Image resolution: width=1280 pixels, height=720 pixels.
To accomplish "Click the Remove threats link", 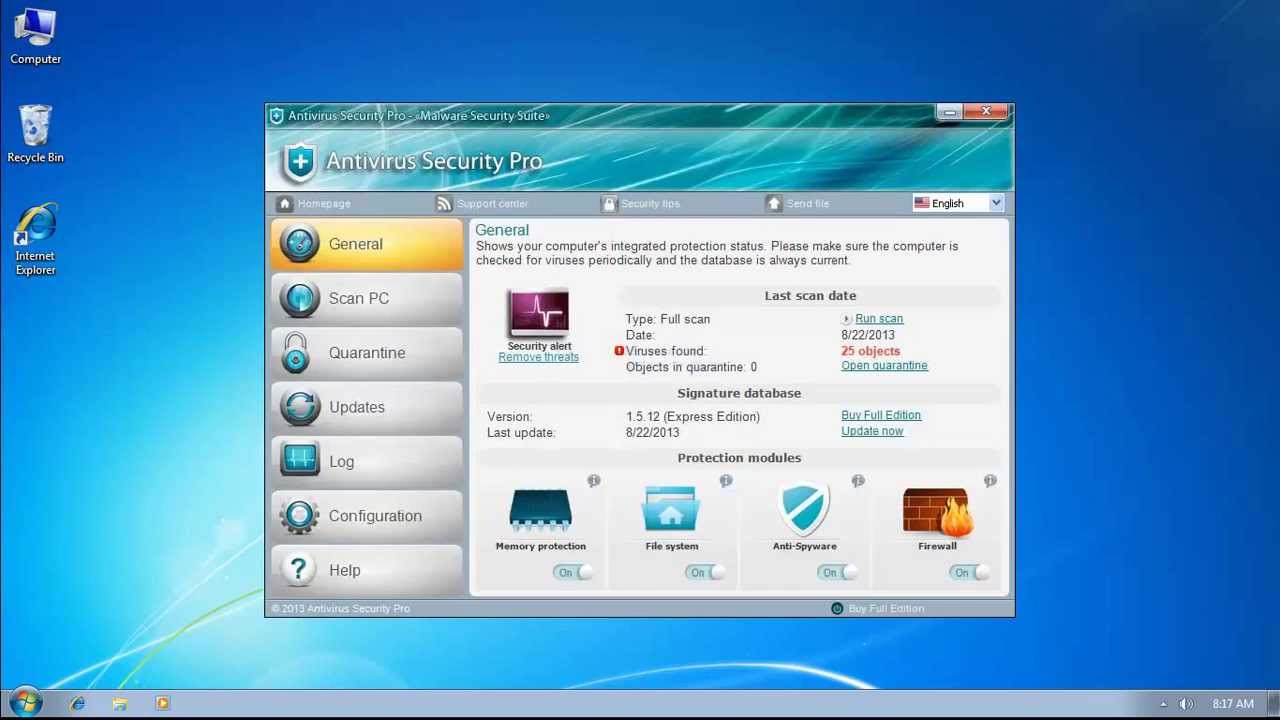I will pos(538,357).
